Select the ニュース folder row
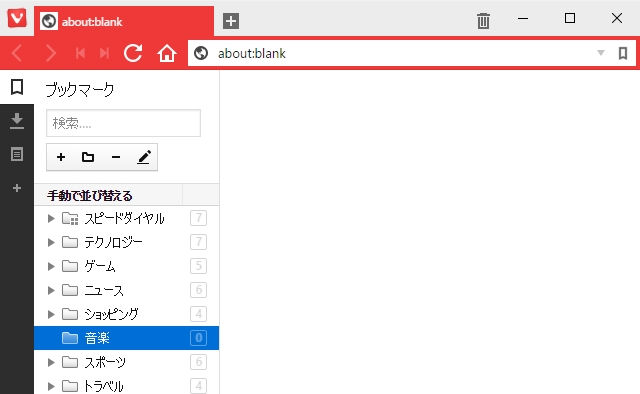Image resolution: width=640 pixels, height=394 pixels. [127, 290]
